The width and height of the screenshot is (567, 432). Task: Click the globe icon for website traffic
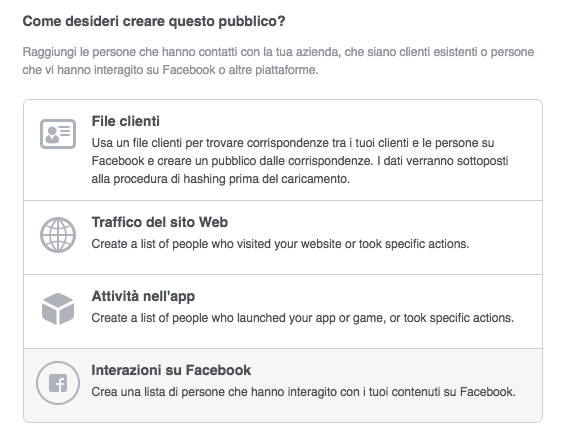pyautogui.click(x=58, y=235)
